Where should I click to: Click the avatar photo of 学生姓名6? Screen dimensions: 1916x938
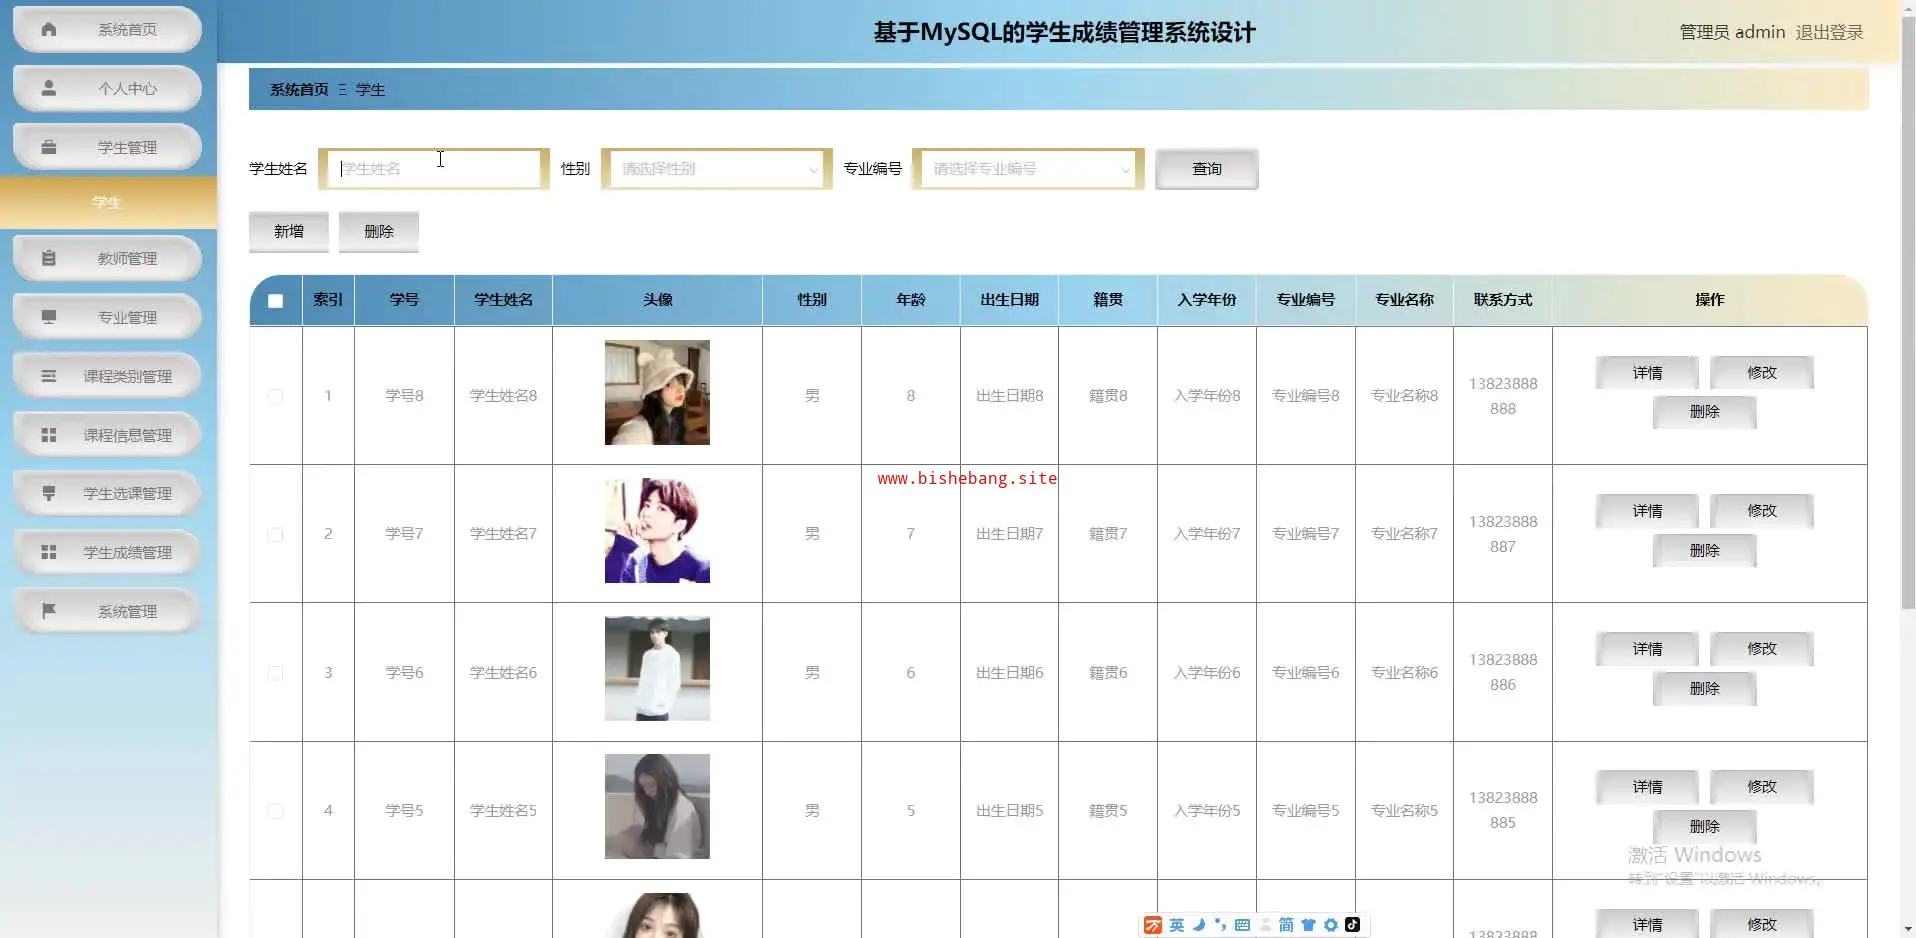point(657,669)
